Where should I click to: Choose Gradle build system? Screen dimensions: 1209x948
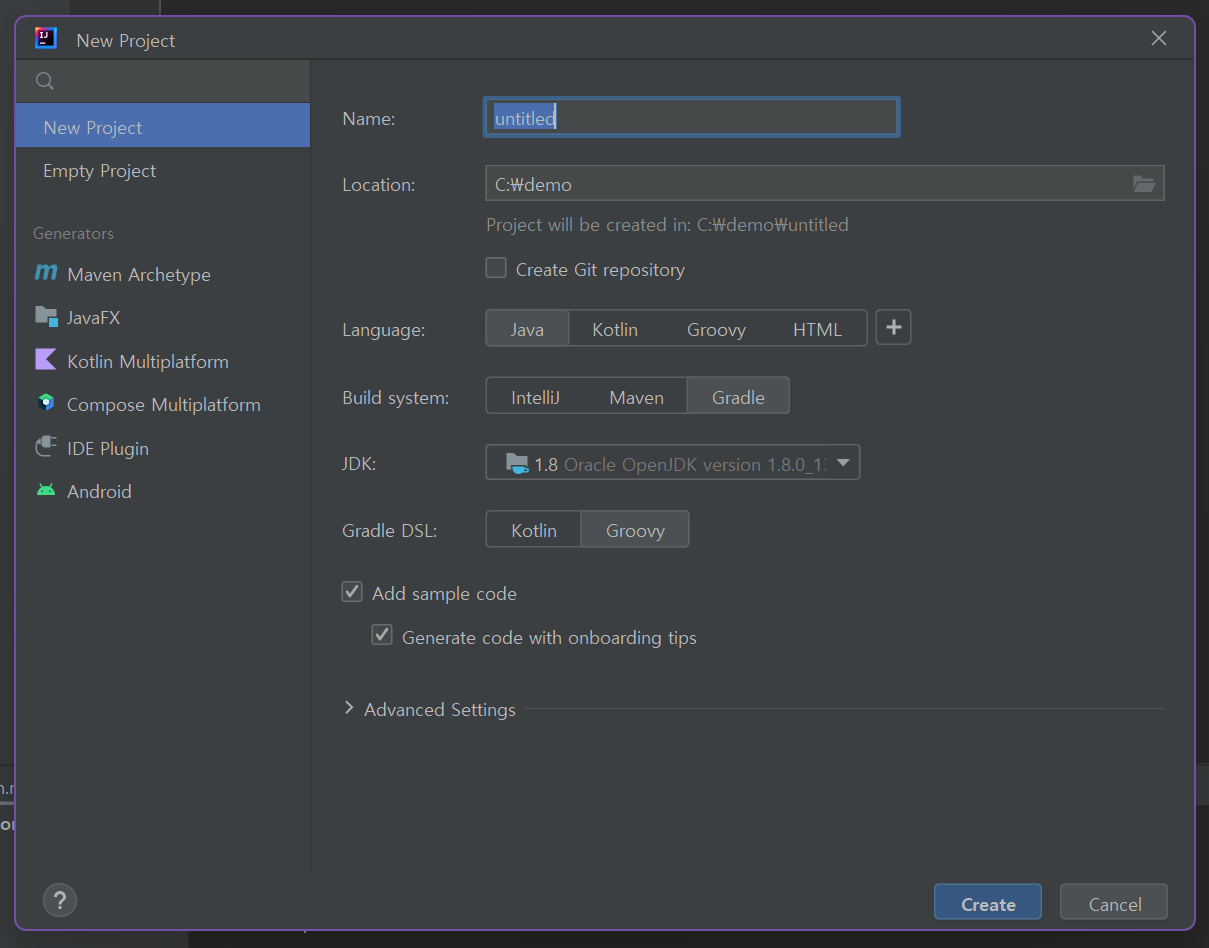[738, 397]
